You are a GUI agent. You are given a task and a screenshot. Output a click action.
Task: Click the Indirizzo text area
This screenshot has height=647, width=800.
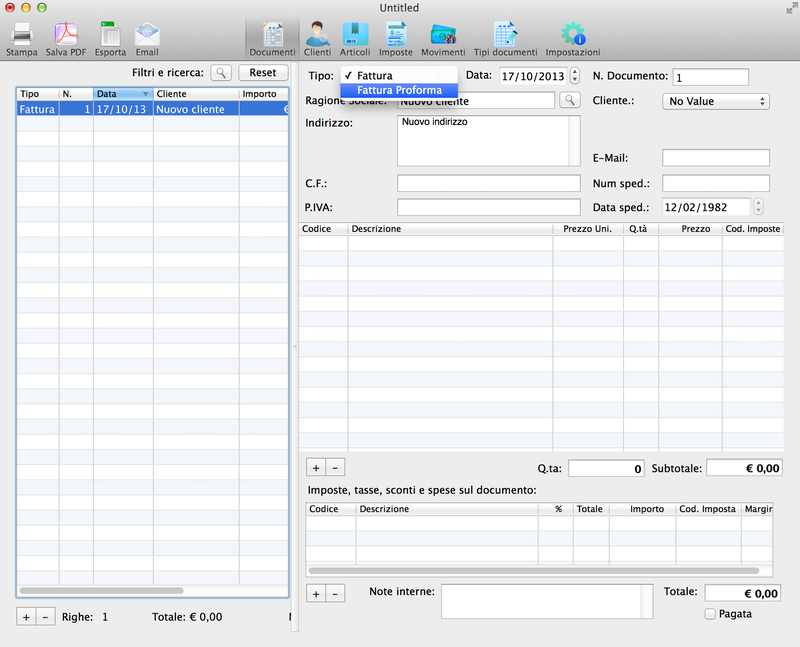(x=488, y=140)
